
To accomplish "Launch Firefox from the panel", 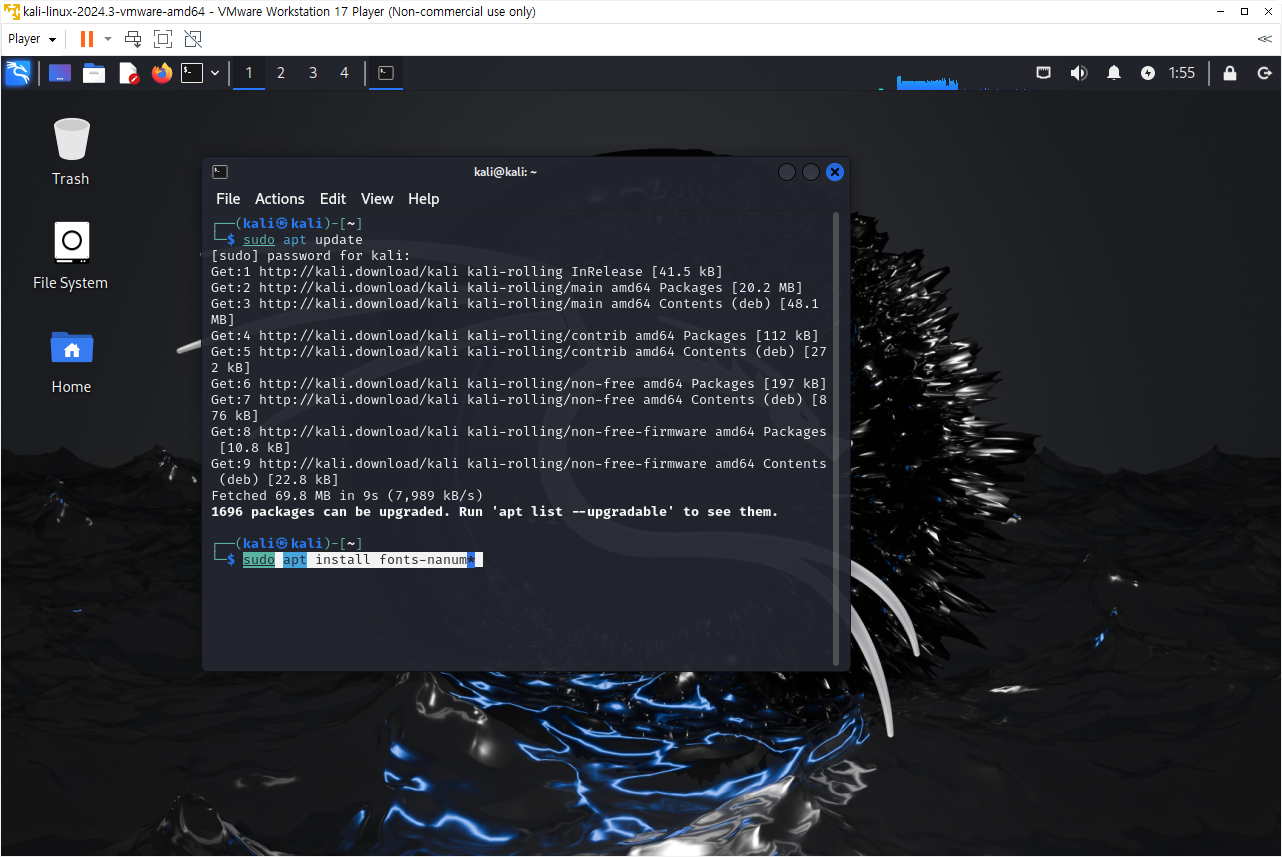I will click(x=162, y=73).
